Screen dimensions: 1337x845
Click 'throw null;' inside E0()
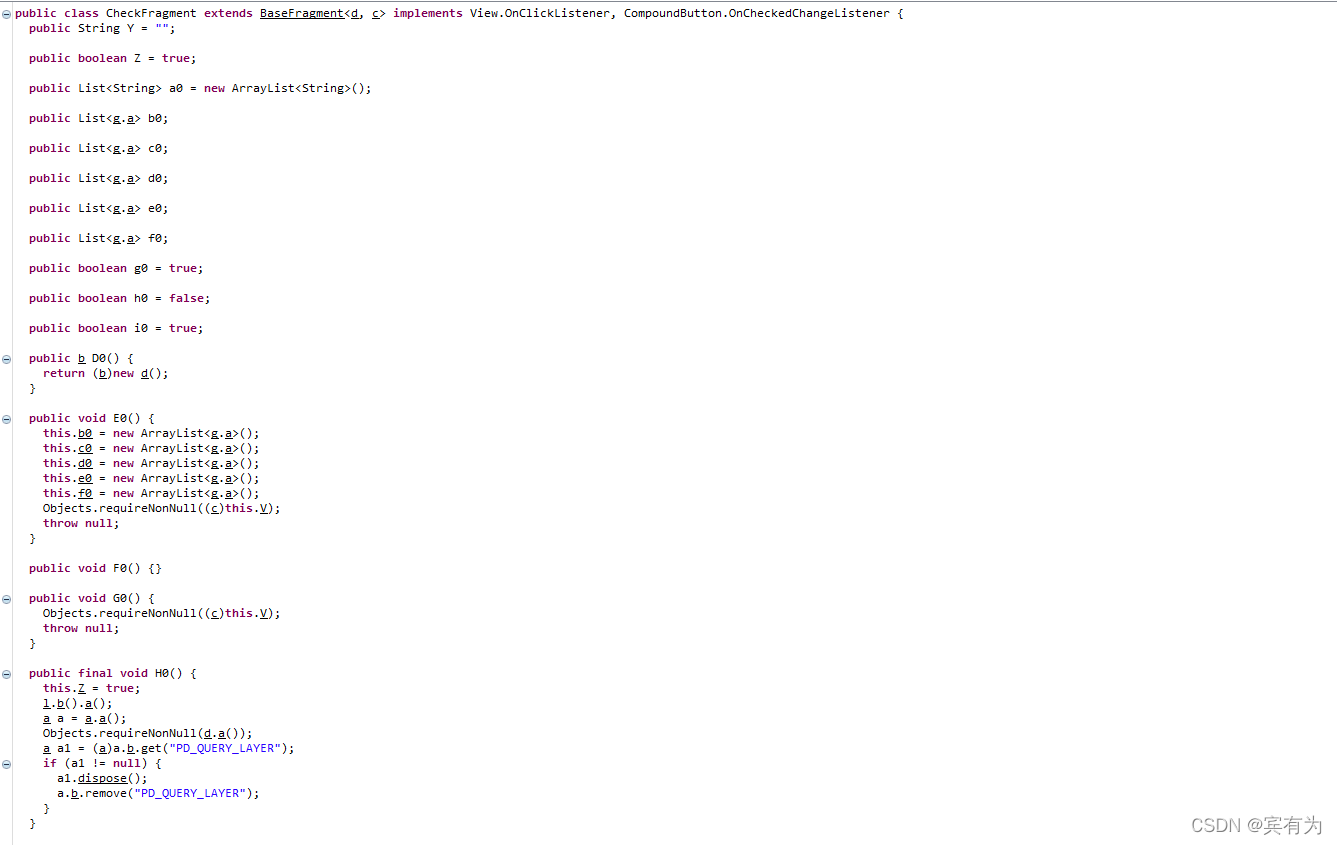81,523
